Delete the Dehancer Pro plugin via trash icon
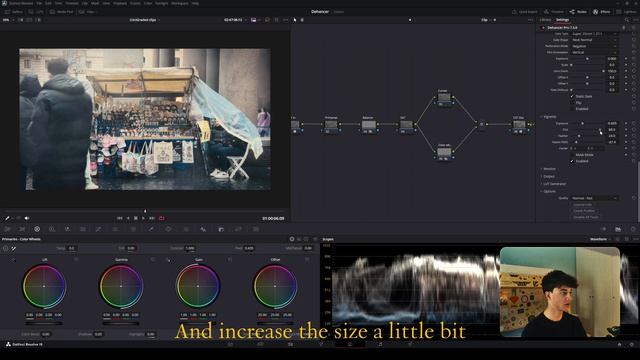This screenshot has height=360, width=640. 624,28
